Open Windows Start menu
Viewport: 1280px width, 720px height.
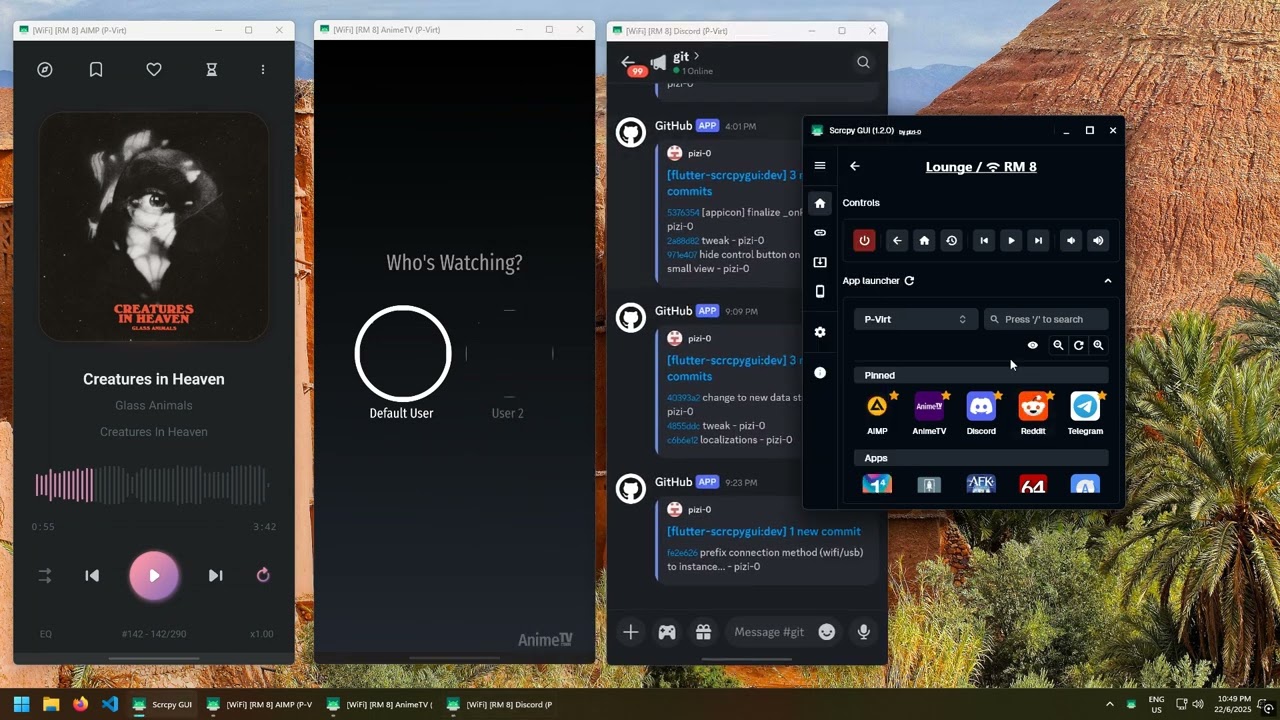coord(22,704)
